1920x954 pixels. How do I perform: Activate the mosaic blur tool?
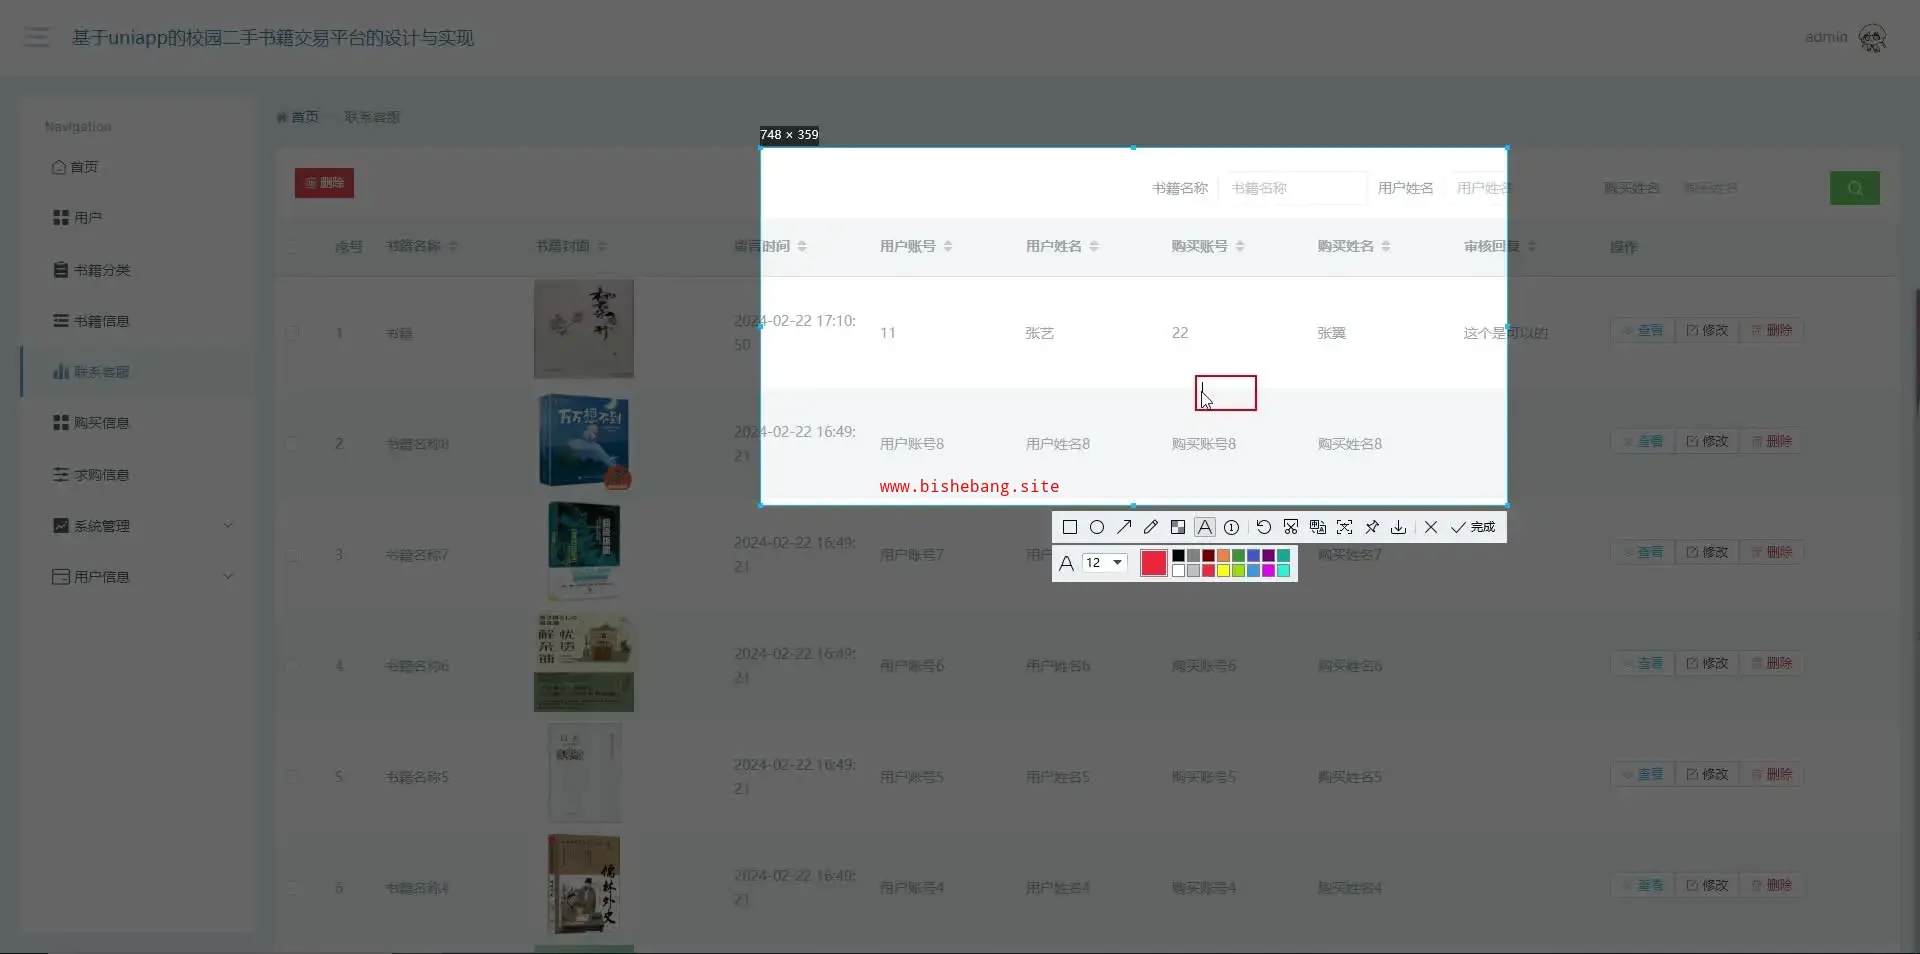point(1178,527)
